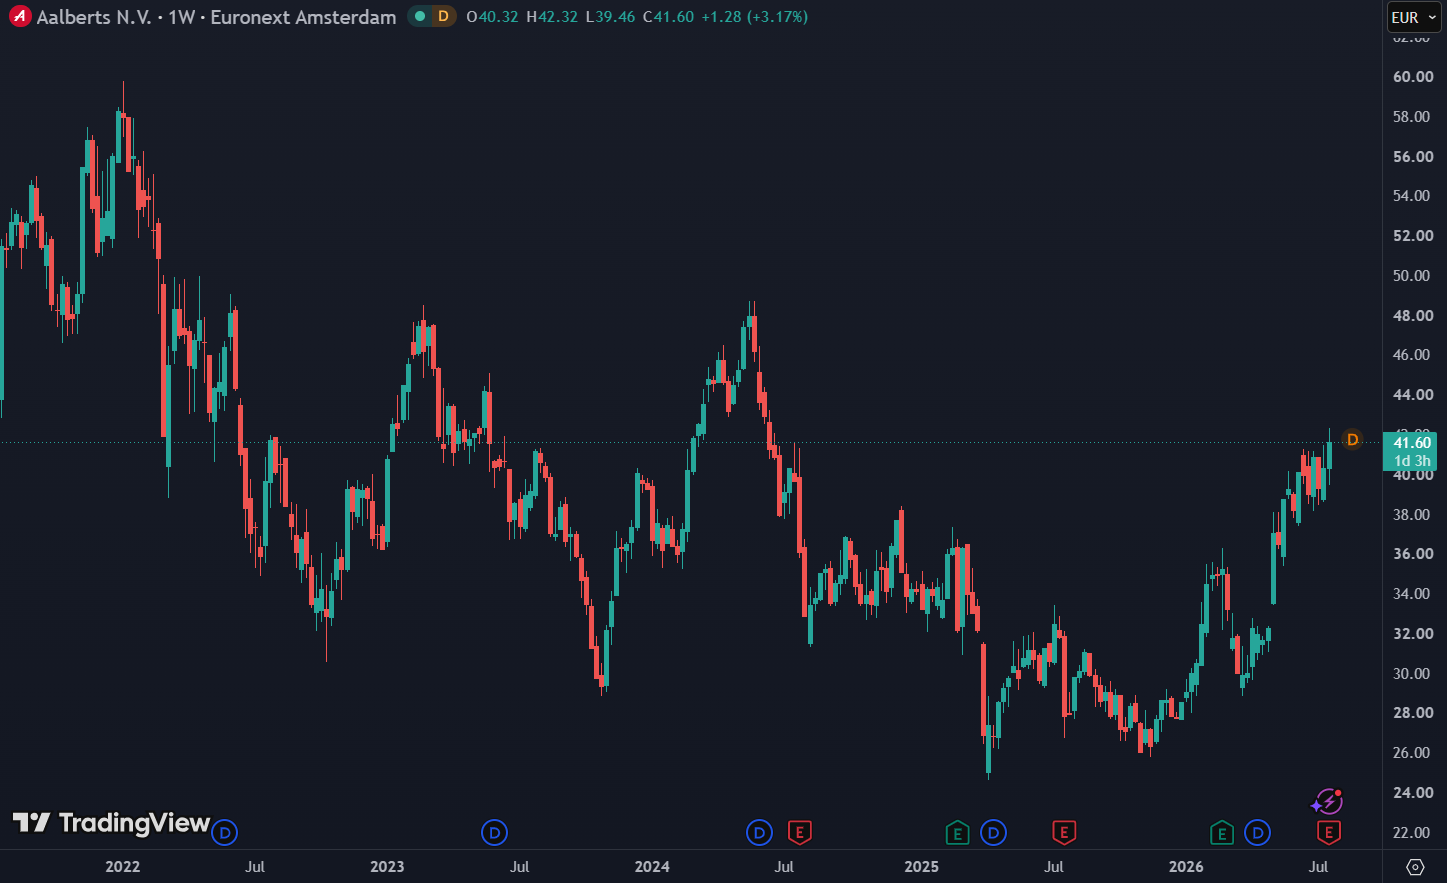Open the red earnings marker from Jul 2024

pyautogui.click(x=799, y=832)
